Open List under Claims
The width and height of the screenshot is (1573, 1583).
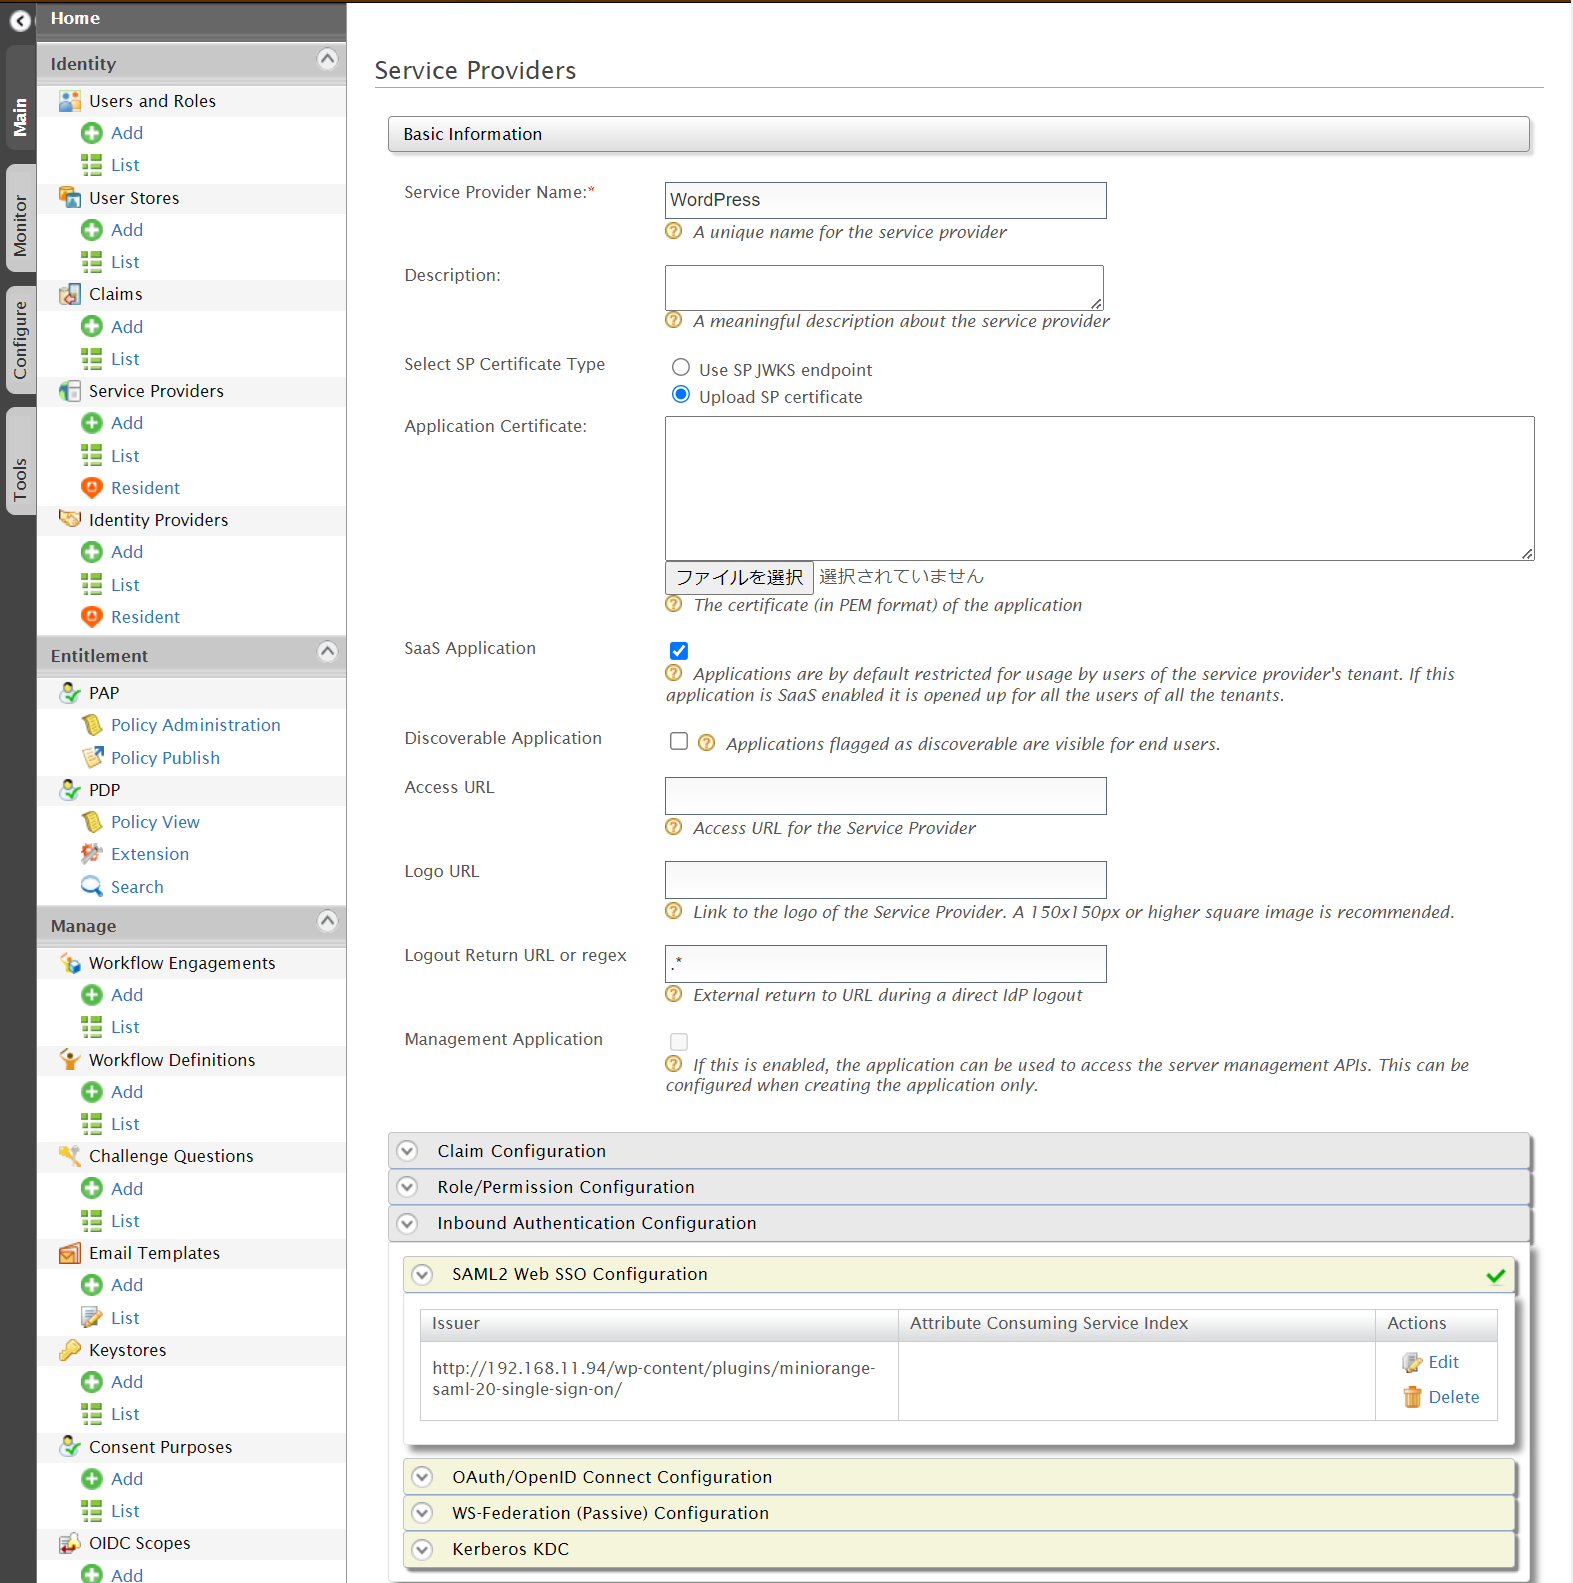(x=125, y=359)
